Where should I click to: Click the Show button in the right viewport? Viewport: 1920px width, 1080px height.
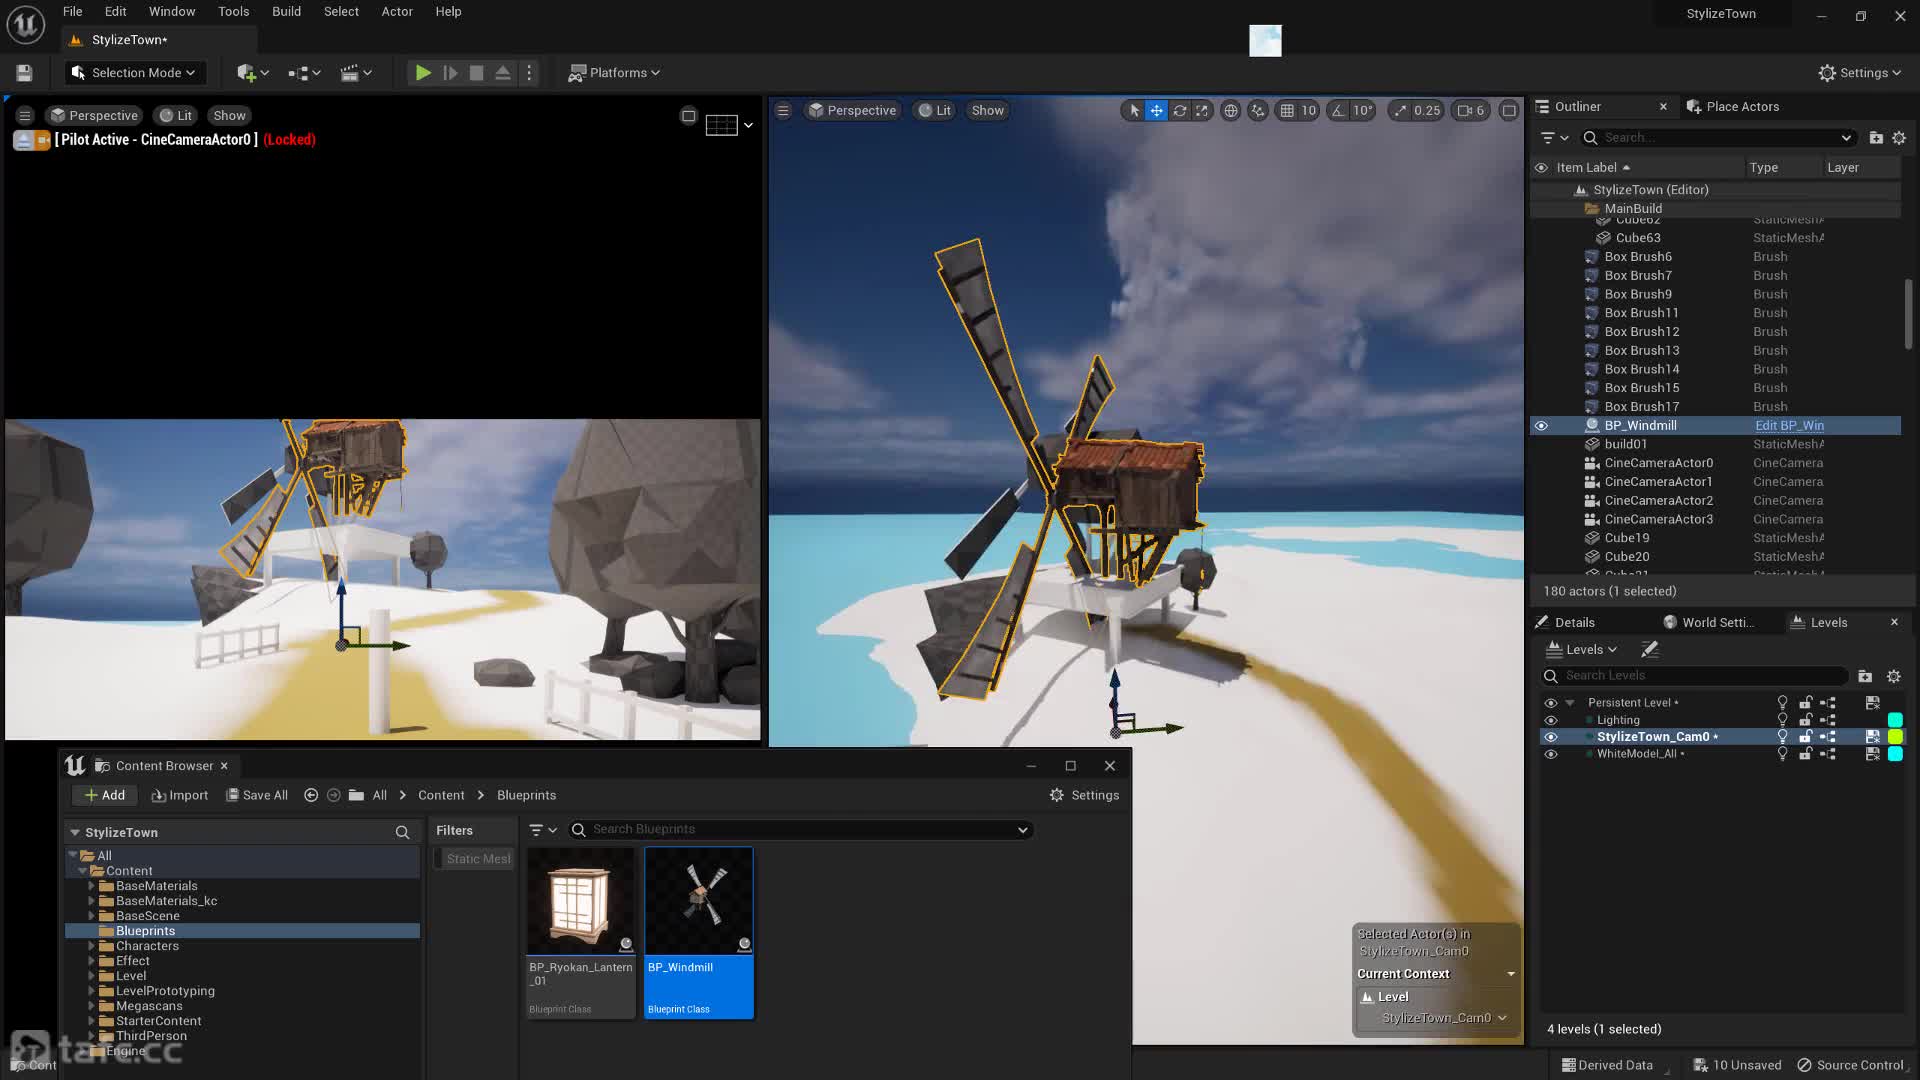pos(987,111)
